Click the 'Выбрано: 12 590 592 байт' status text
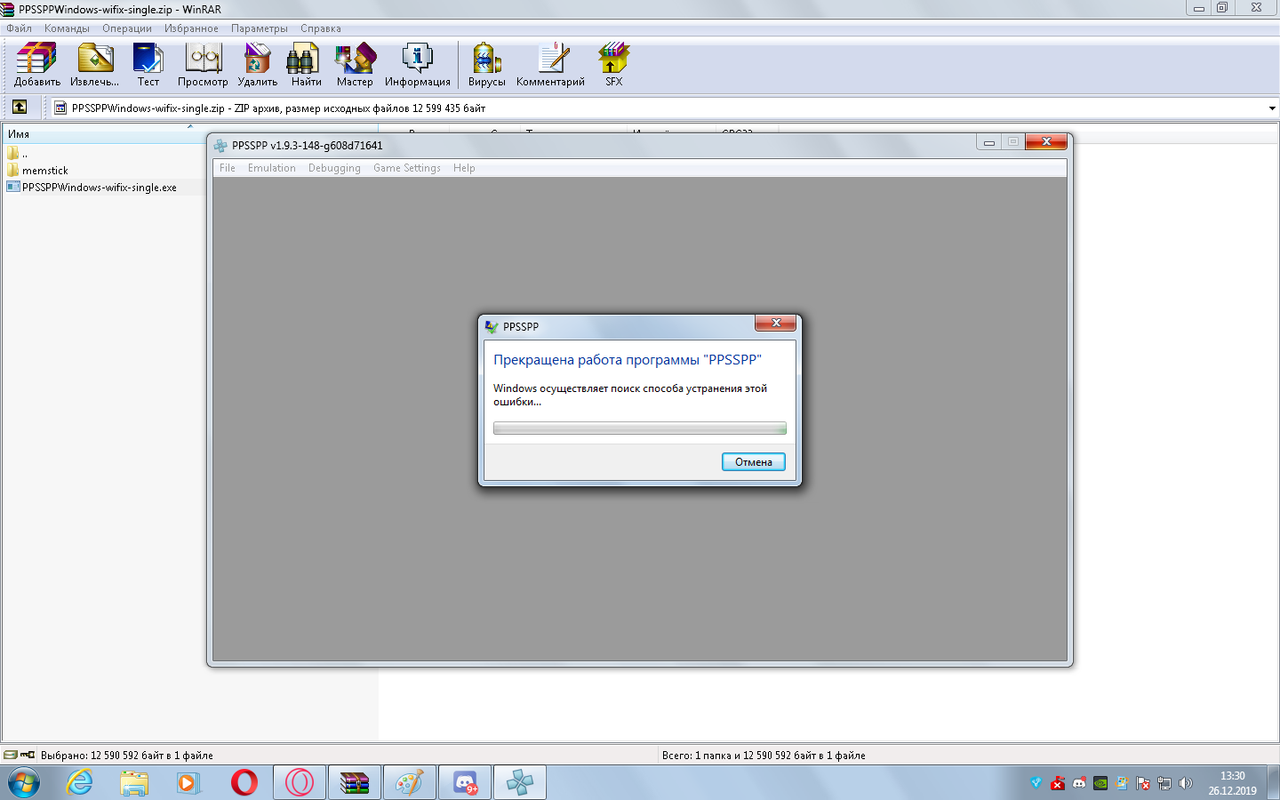The height and width of the screenshot is (800, 1280). [x=126, y=756]
